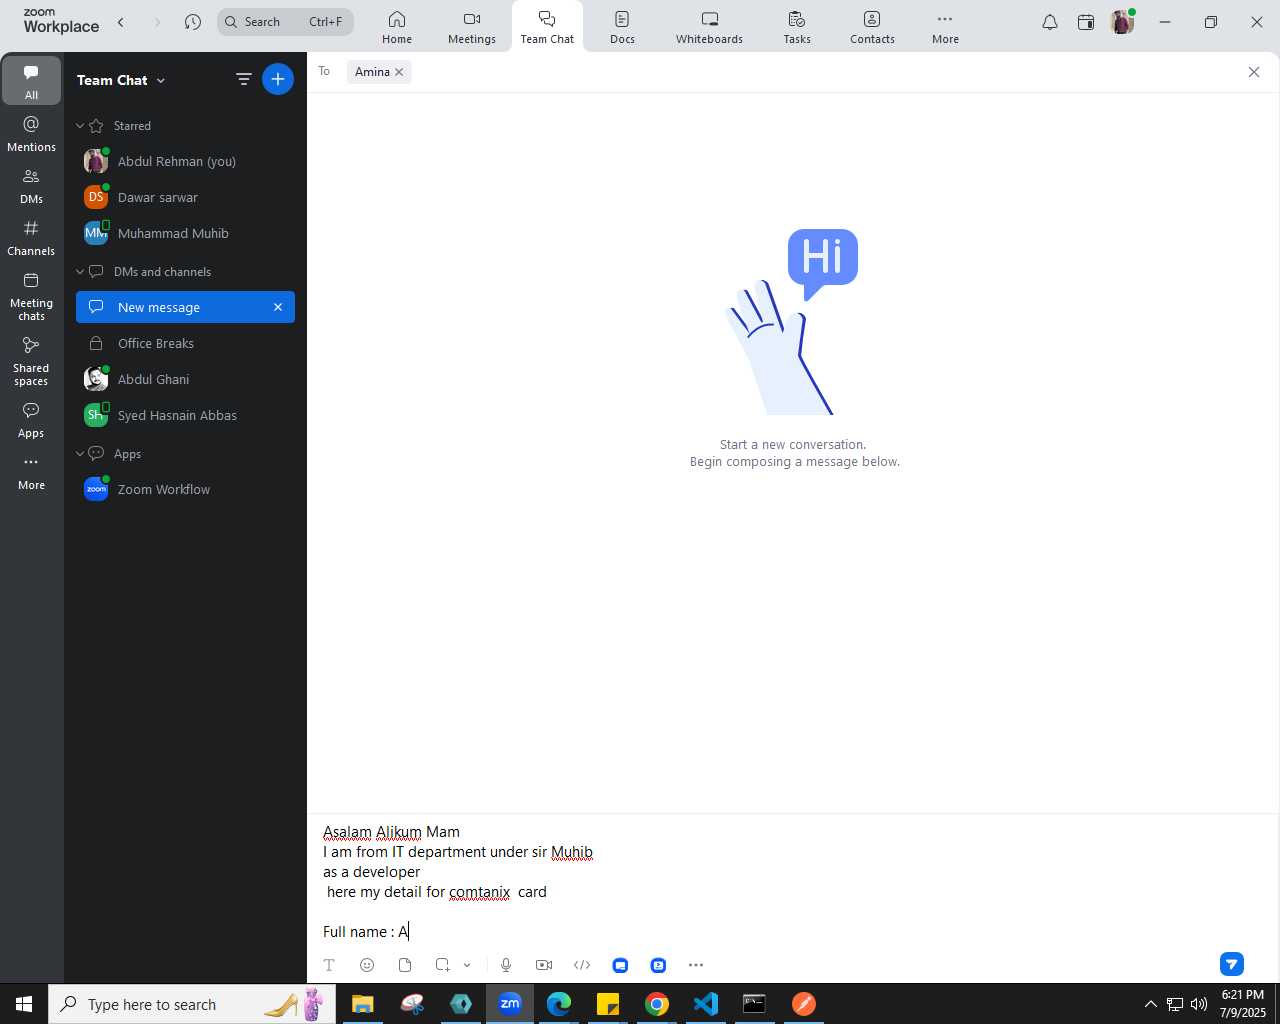Record a video message icon
This screenshot has height=1024, width=1280.
click(x=544, y=965)
